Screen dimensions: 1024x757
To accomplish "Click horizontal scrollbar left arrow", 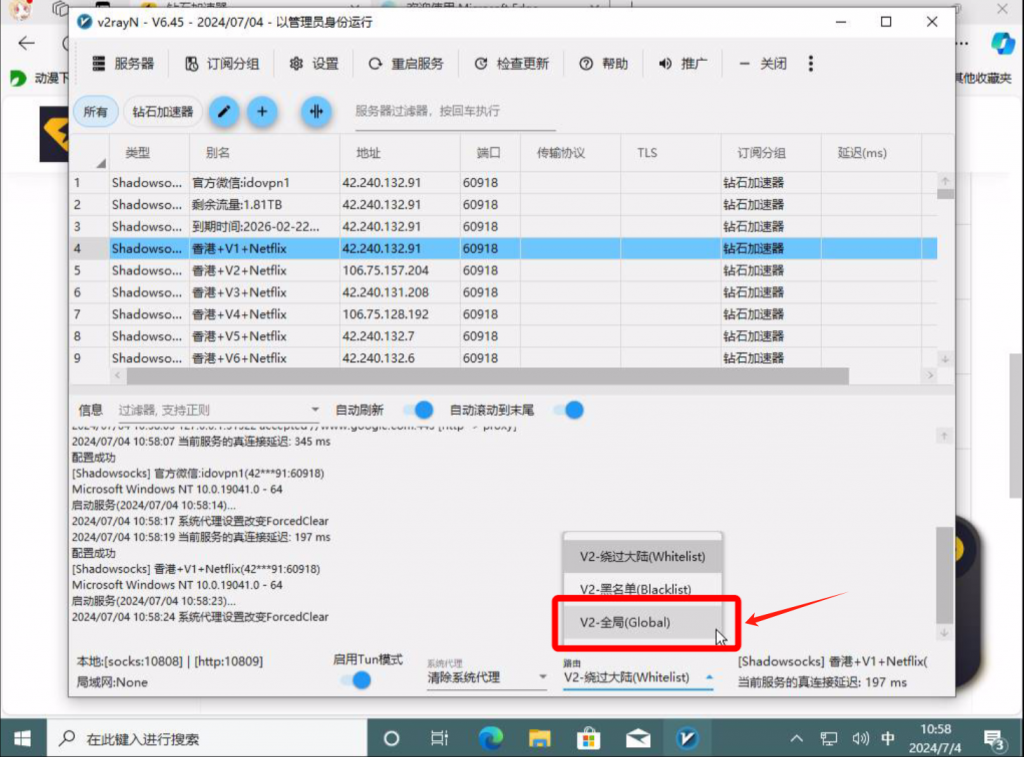I will click(x=118, y=376).
